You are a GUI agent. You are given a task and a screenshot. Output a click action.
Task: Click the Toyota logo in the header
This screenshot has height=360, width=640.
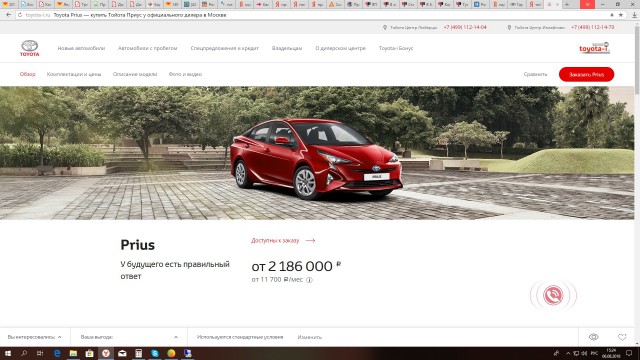pyautogui.click(x=30, y=48)
